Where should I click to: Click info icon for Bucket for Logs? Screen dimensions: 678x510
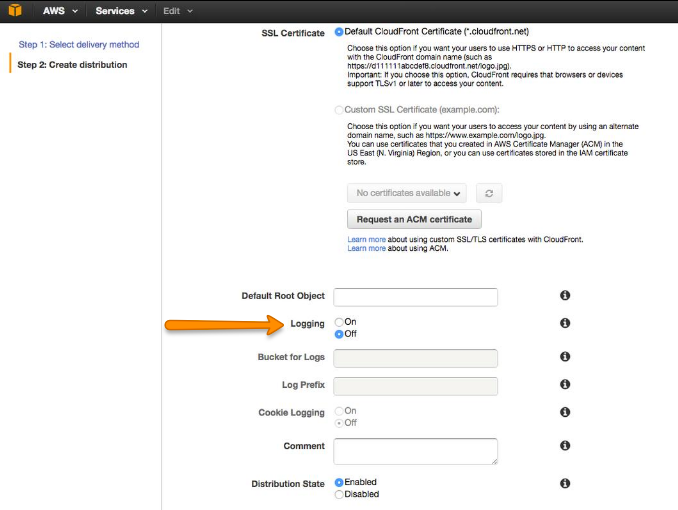tap(565, 356)
